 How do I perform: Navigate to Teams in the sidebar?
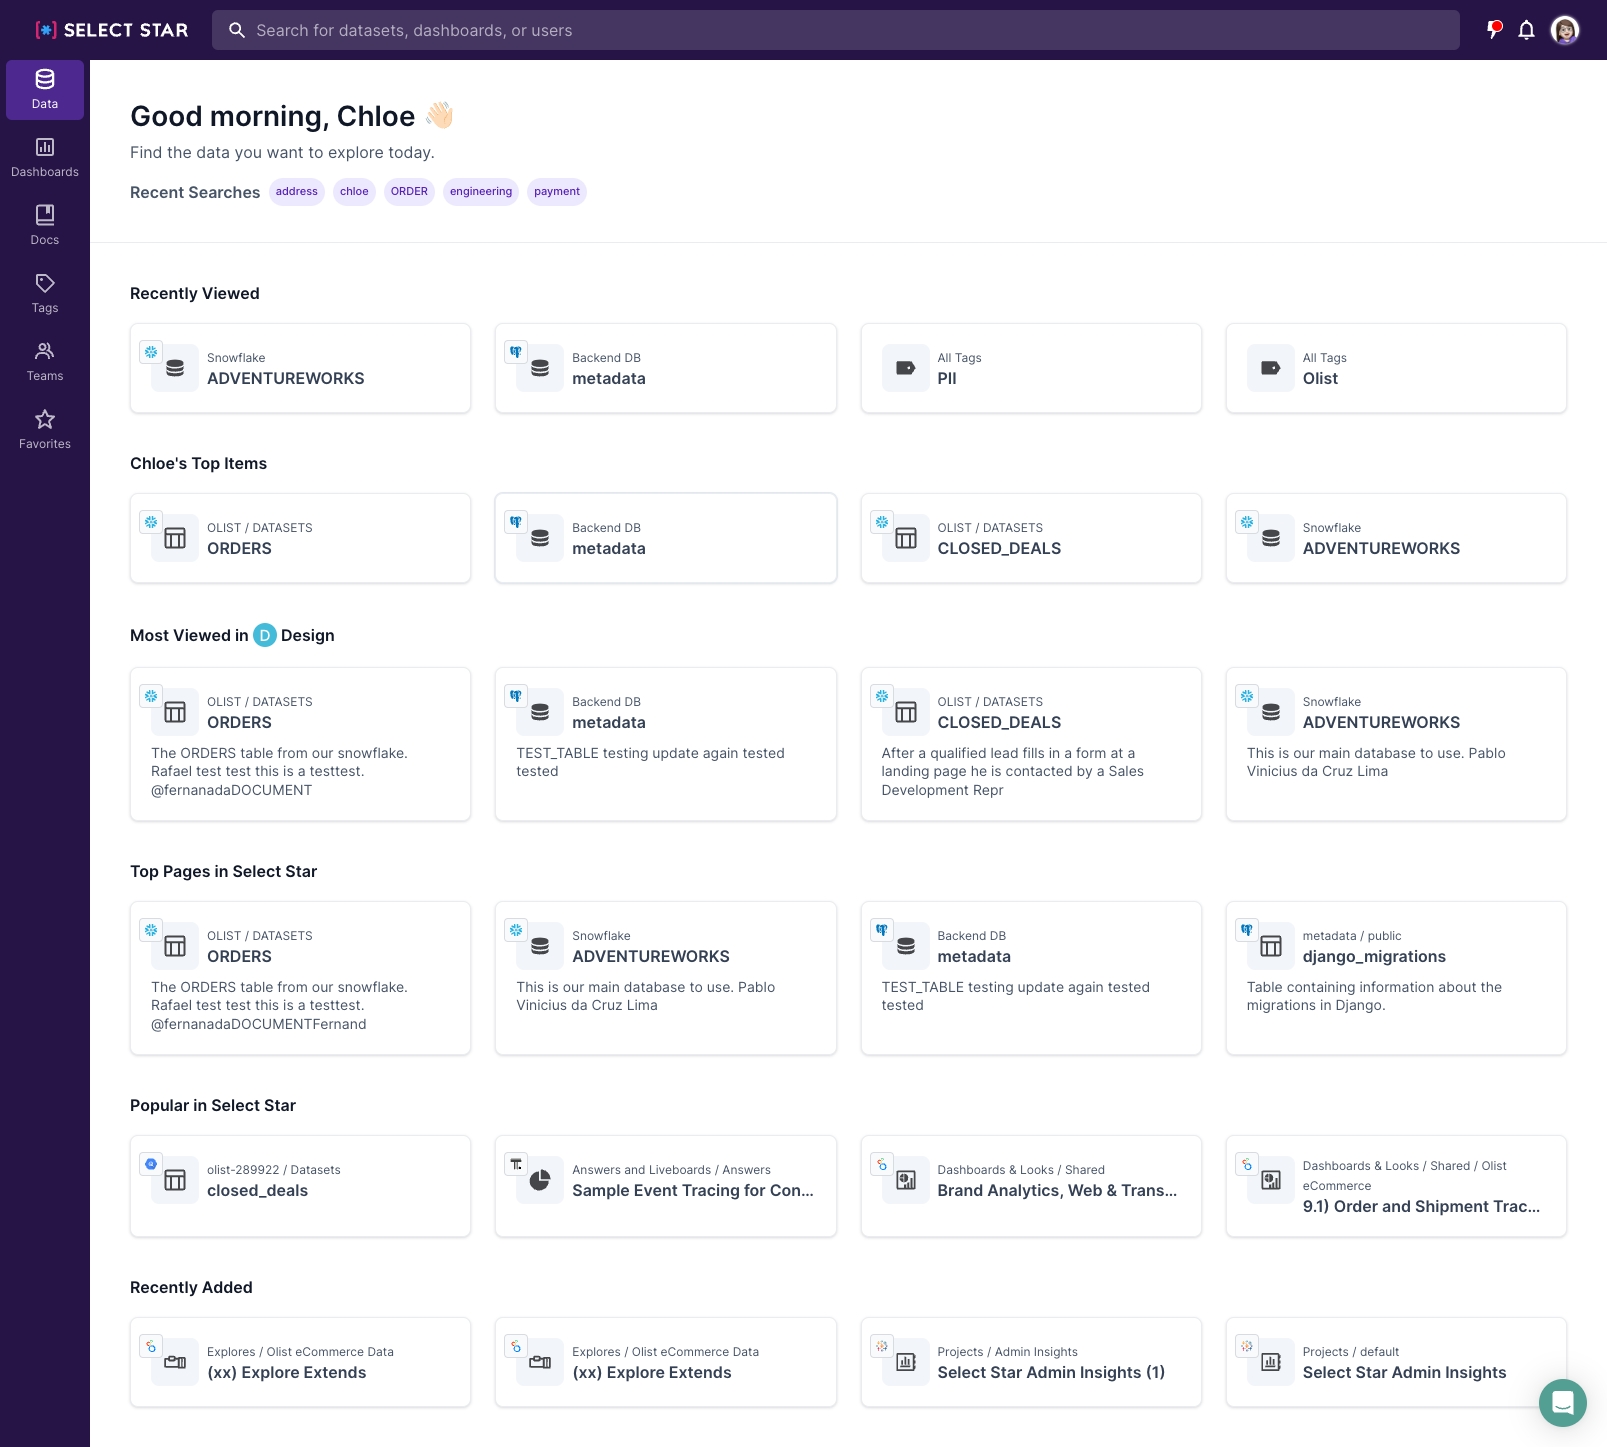point(45,361)
